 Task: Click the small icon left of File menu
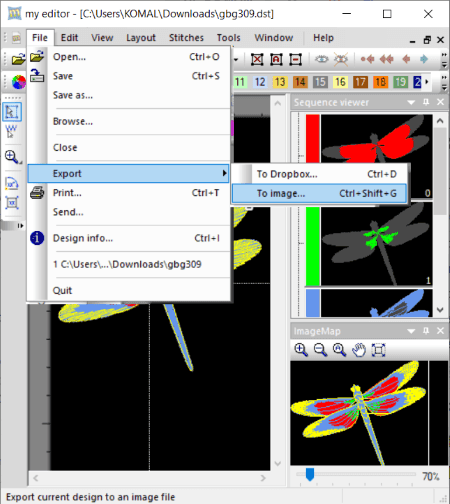pos(16,38)
